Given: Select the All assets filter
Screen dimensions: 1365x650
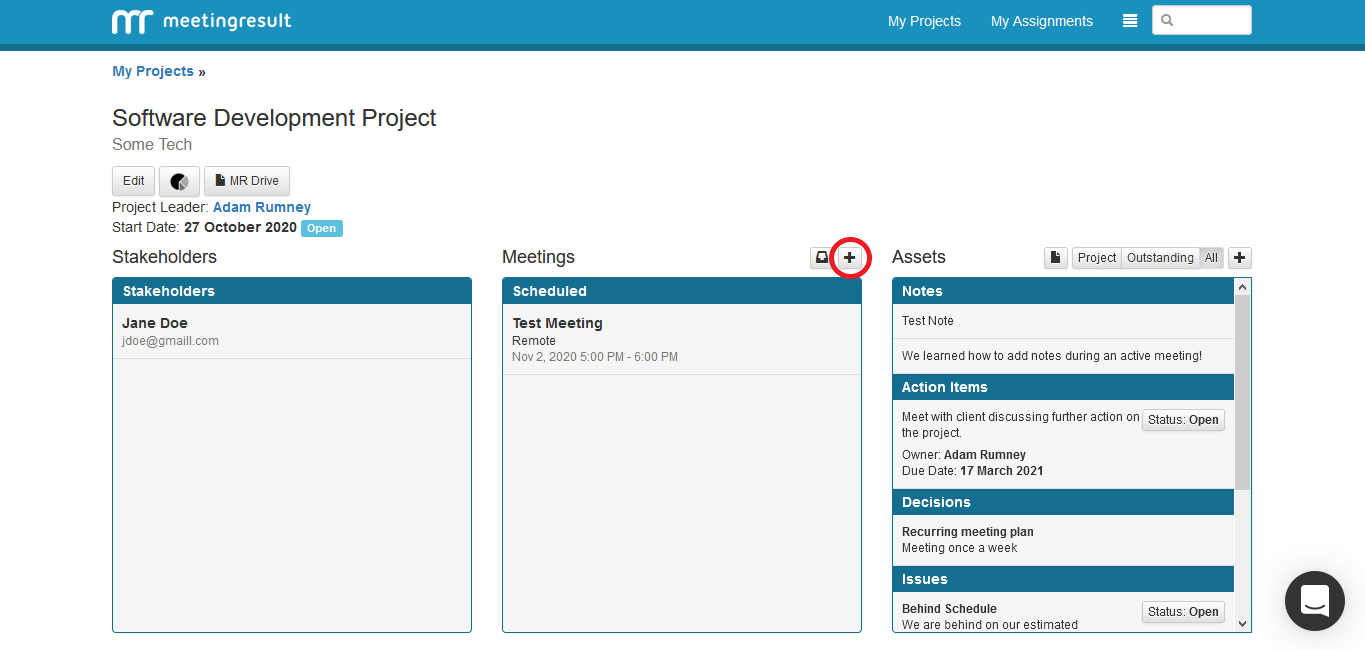Looking at the screenshot, I should [x=1211, y=258].
